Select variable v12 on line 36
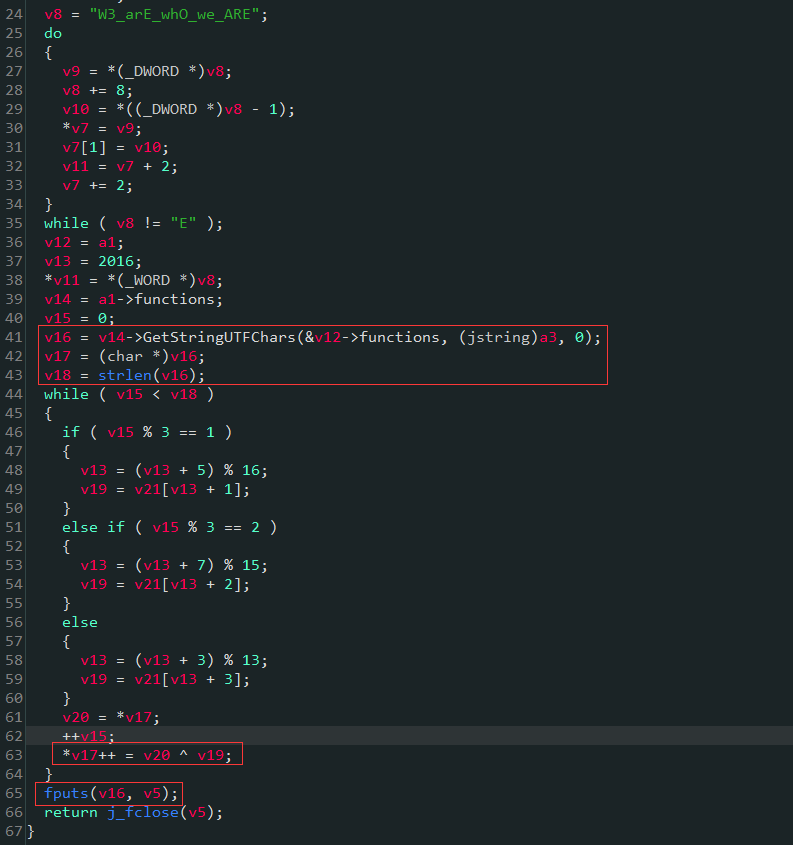This screenshot has width=793, height=845. [x=58, y=243]
